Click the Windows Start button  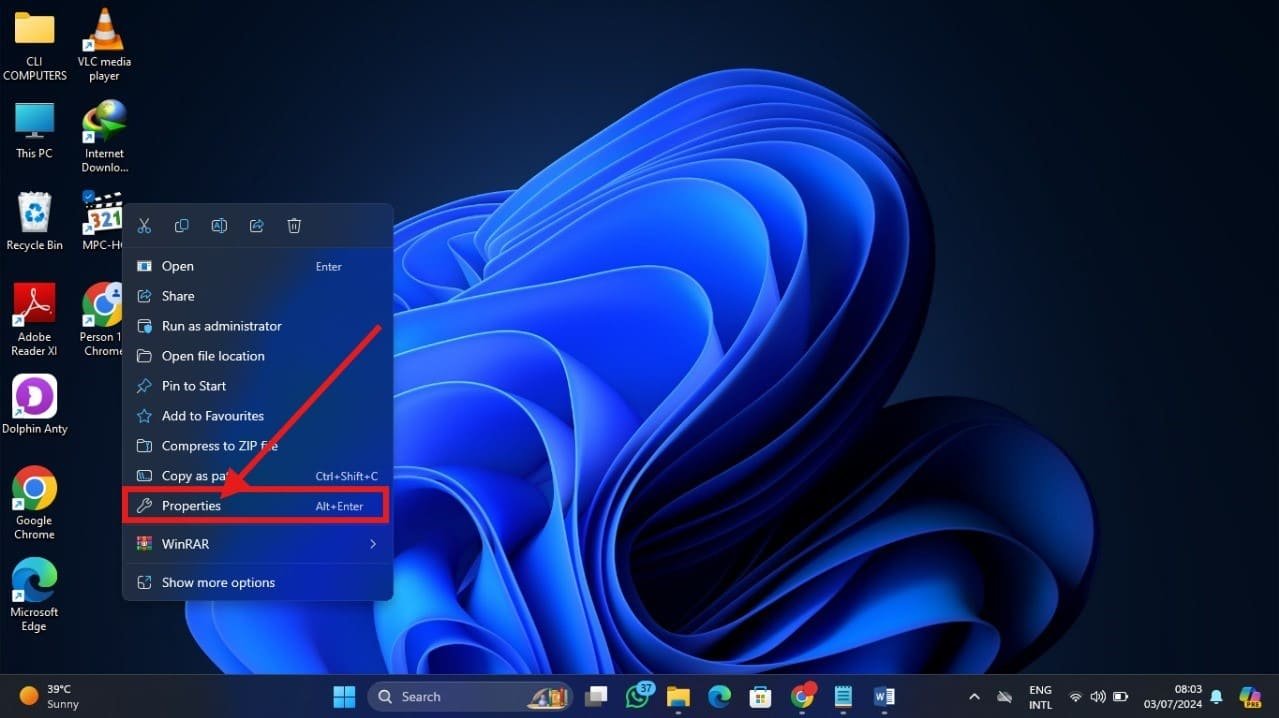[344, 696]
